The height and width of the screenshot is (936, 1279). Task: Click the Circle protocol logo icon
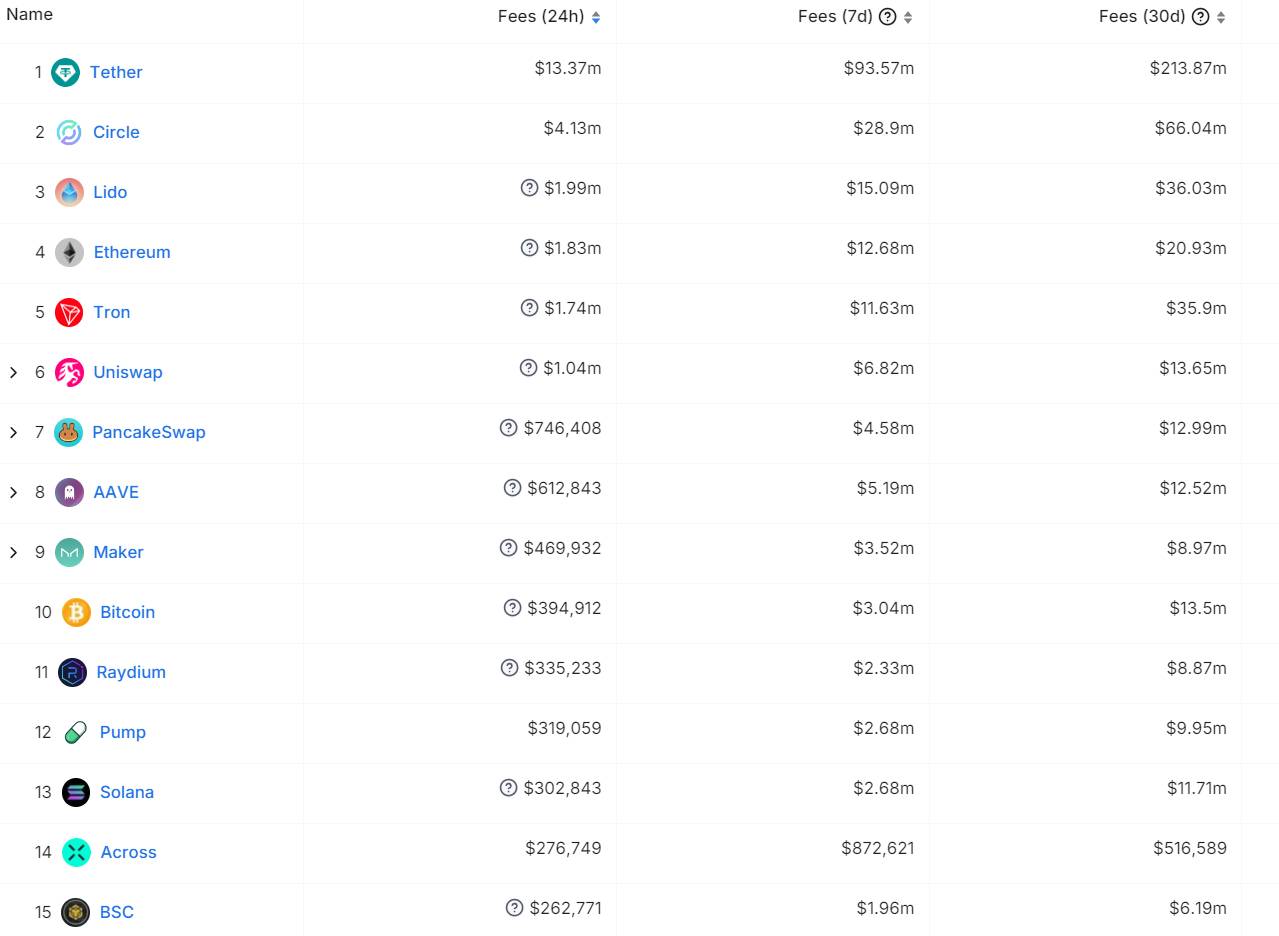(x=69, y=132)
